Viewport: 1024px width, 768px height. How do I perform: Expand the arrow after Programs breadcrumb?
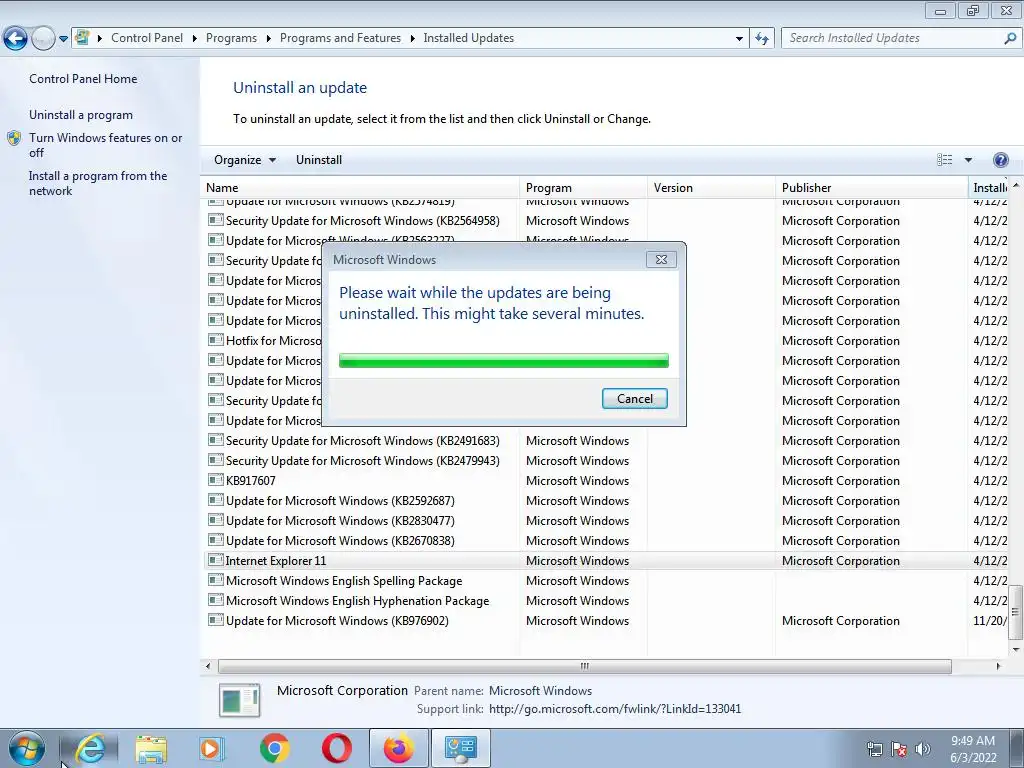(268, 39)
